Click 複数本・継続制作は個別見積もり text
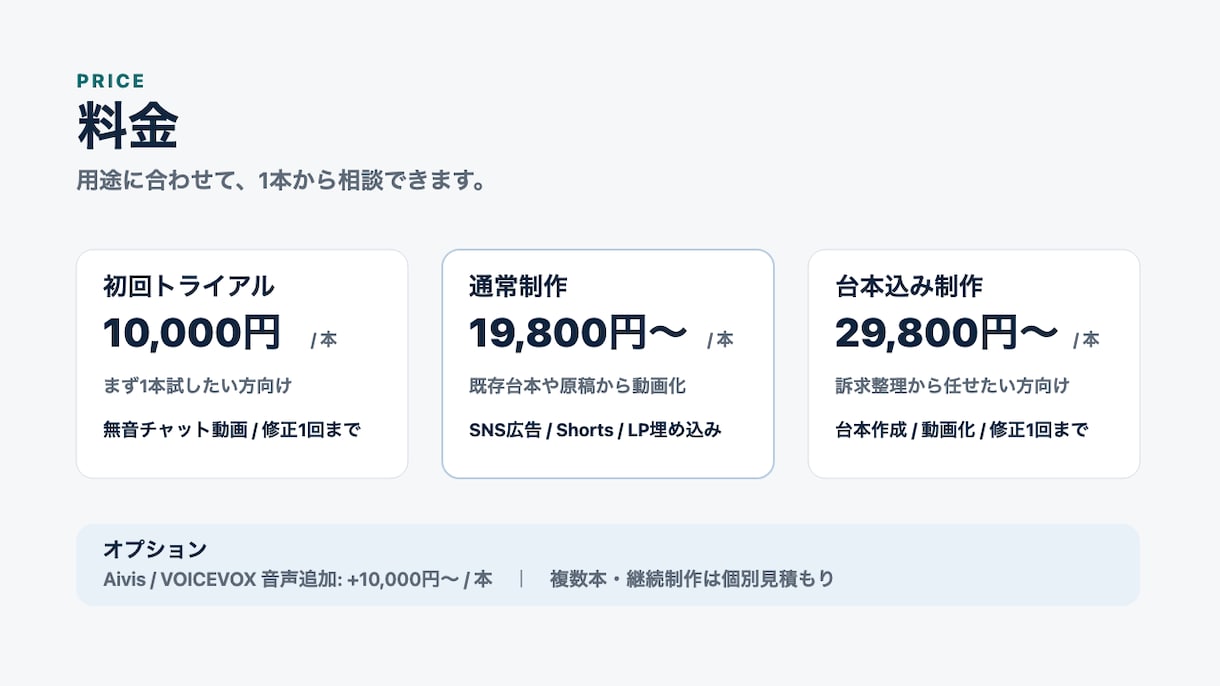Image resolution: width=1220 pixels, height=686 pixels. point(692,579)
